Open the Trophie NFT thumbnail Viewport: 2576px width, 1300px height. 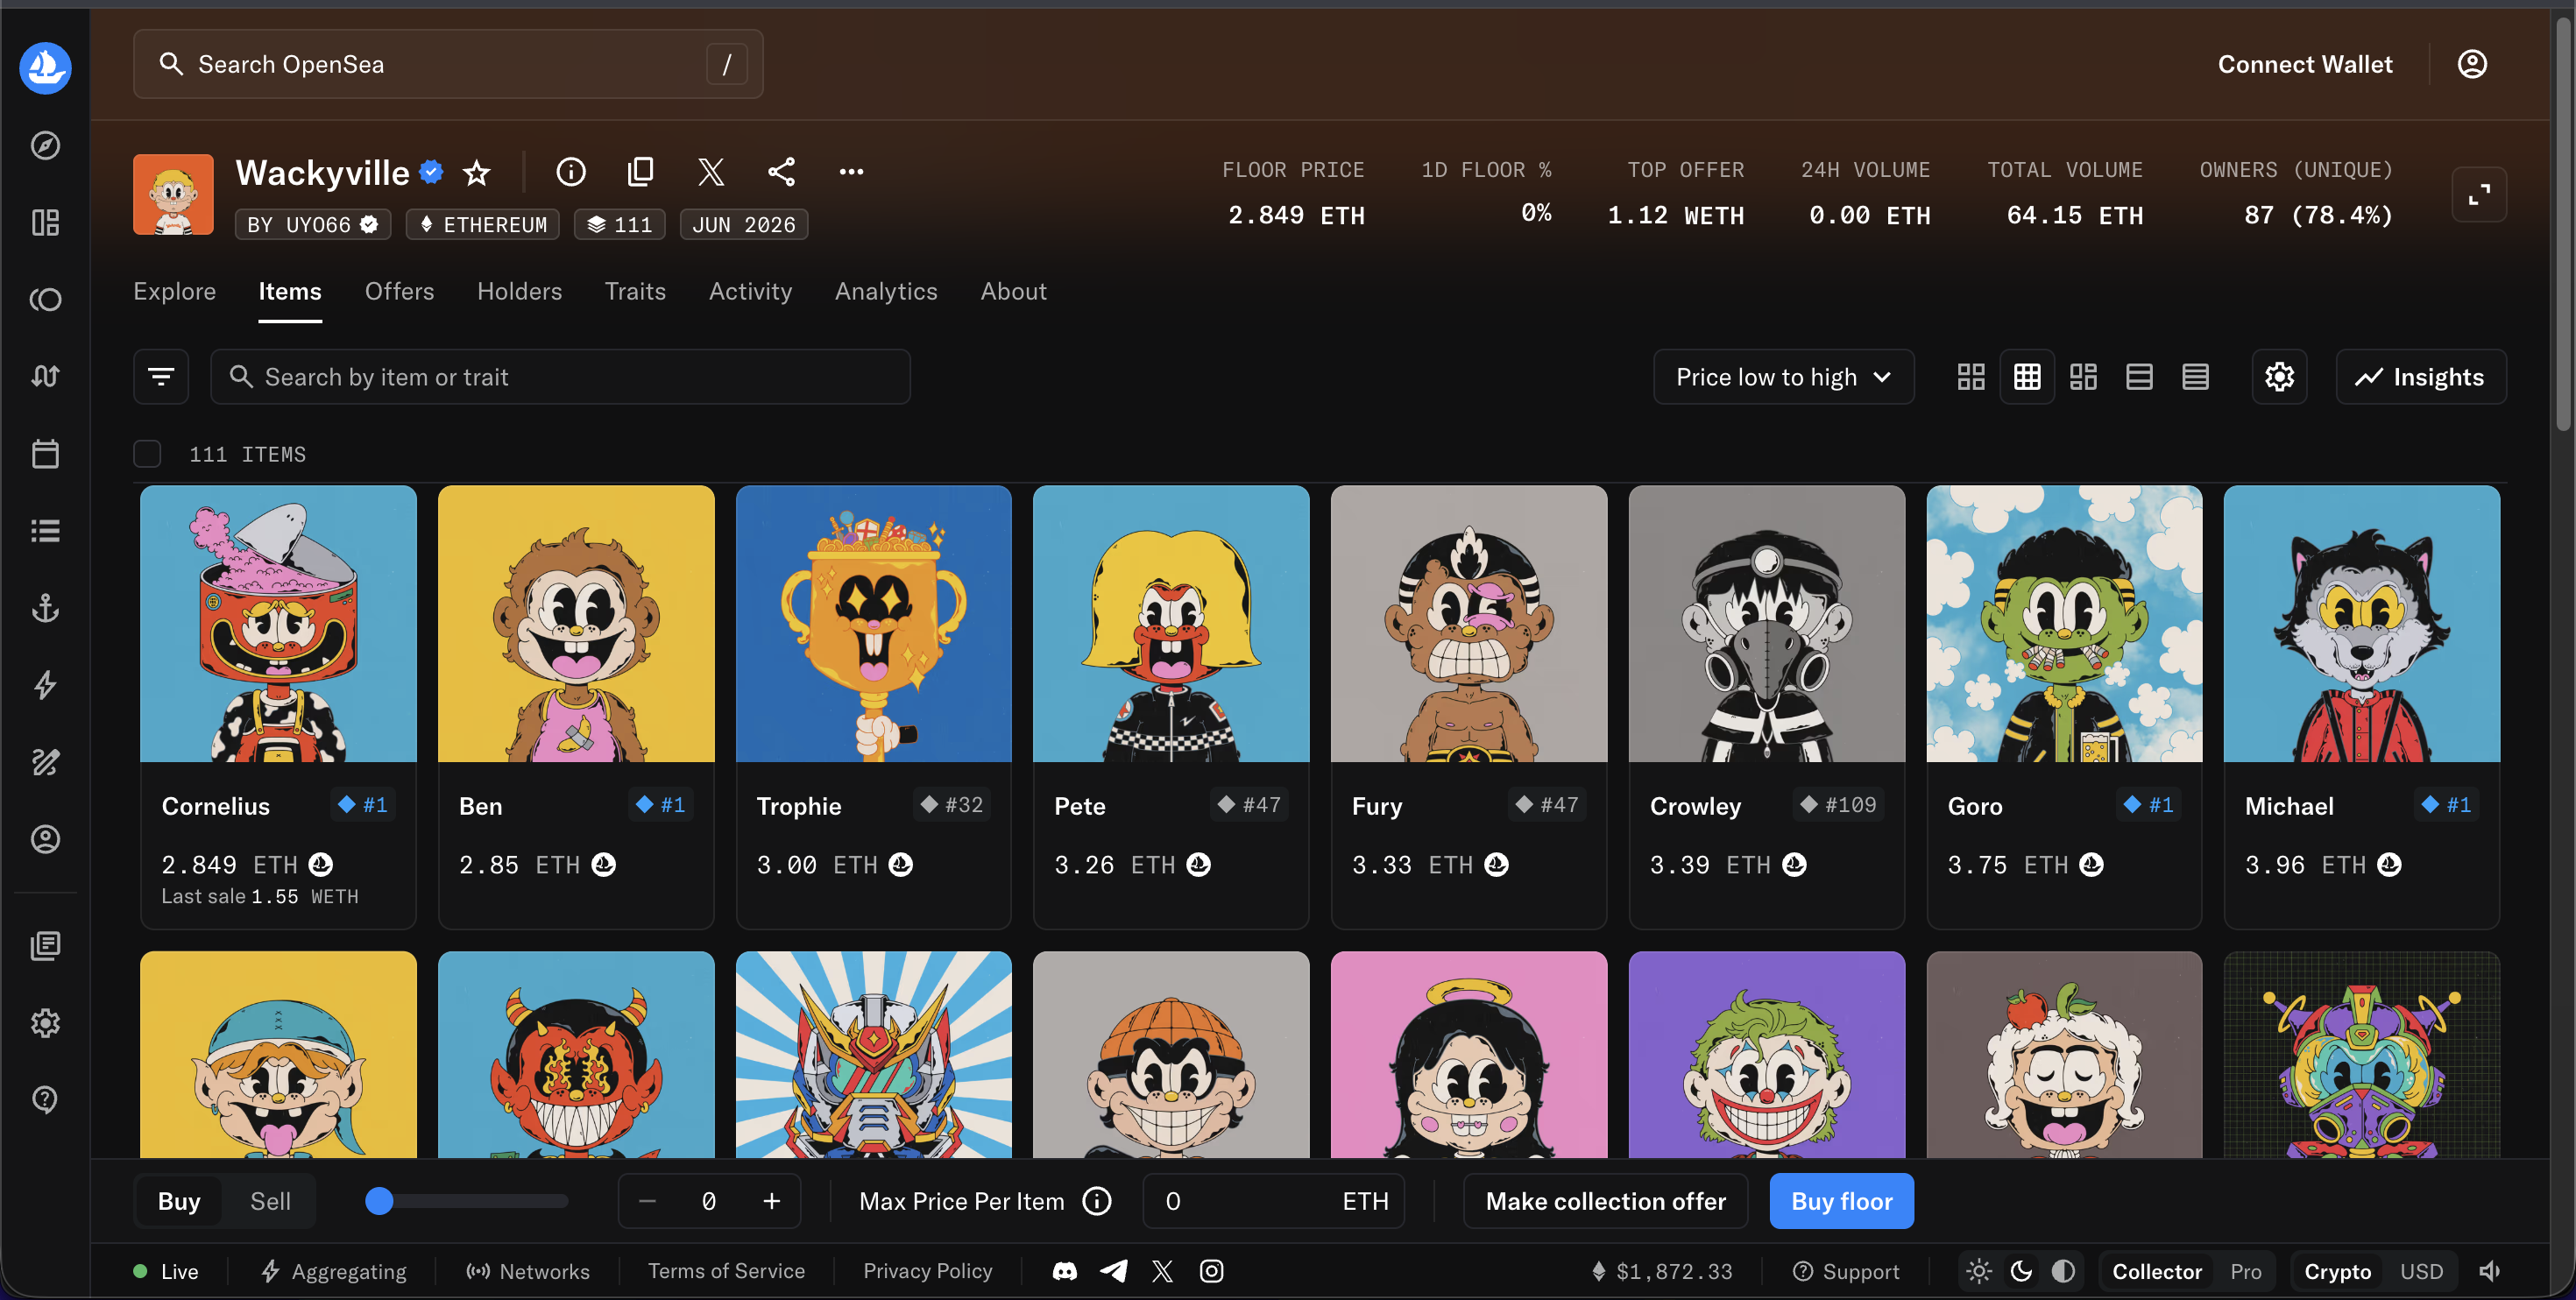(x=873, y=624)
